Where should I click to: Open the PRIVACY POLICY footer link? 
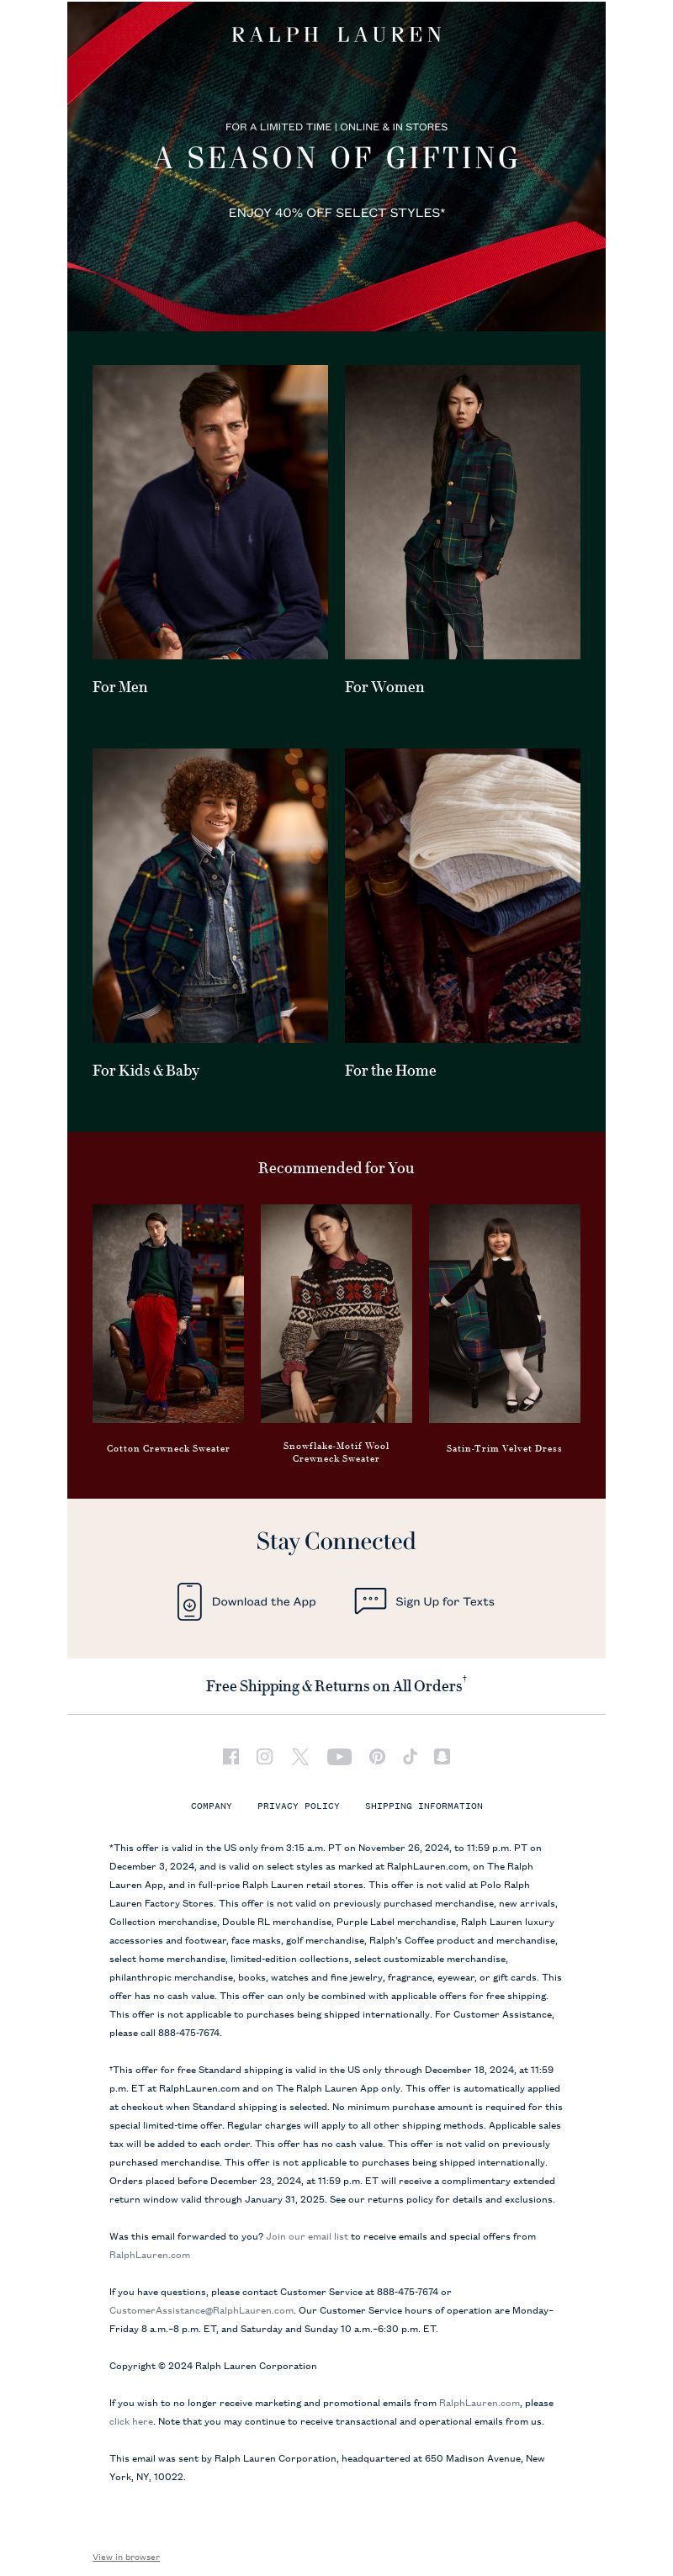click(298, 1806)
